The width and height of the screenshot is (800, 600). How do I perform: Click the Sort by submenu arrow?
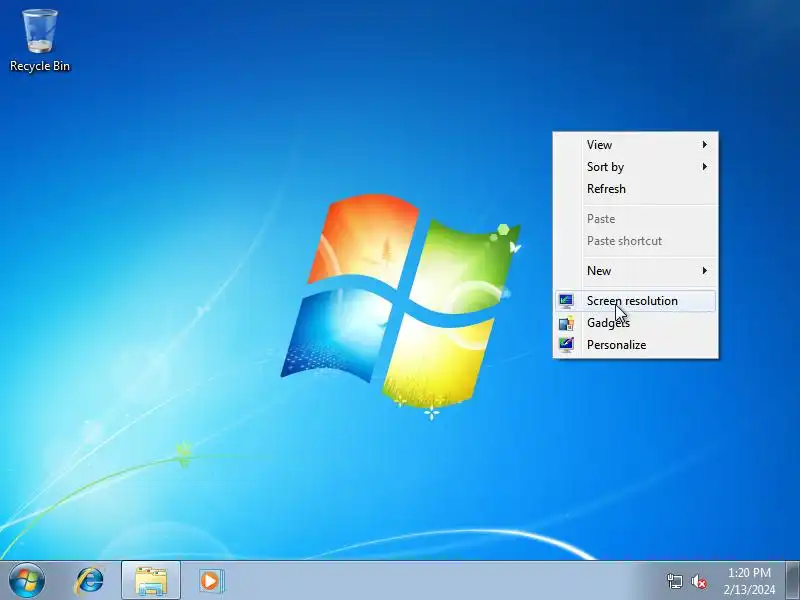(x=705, y=167)
